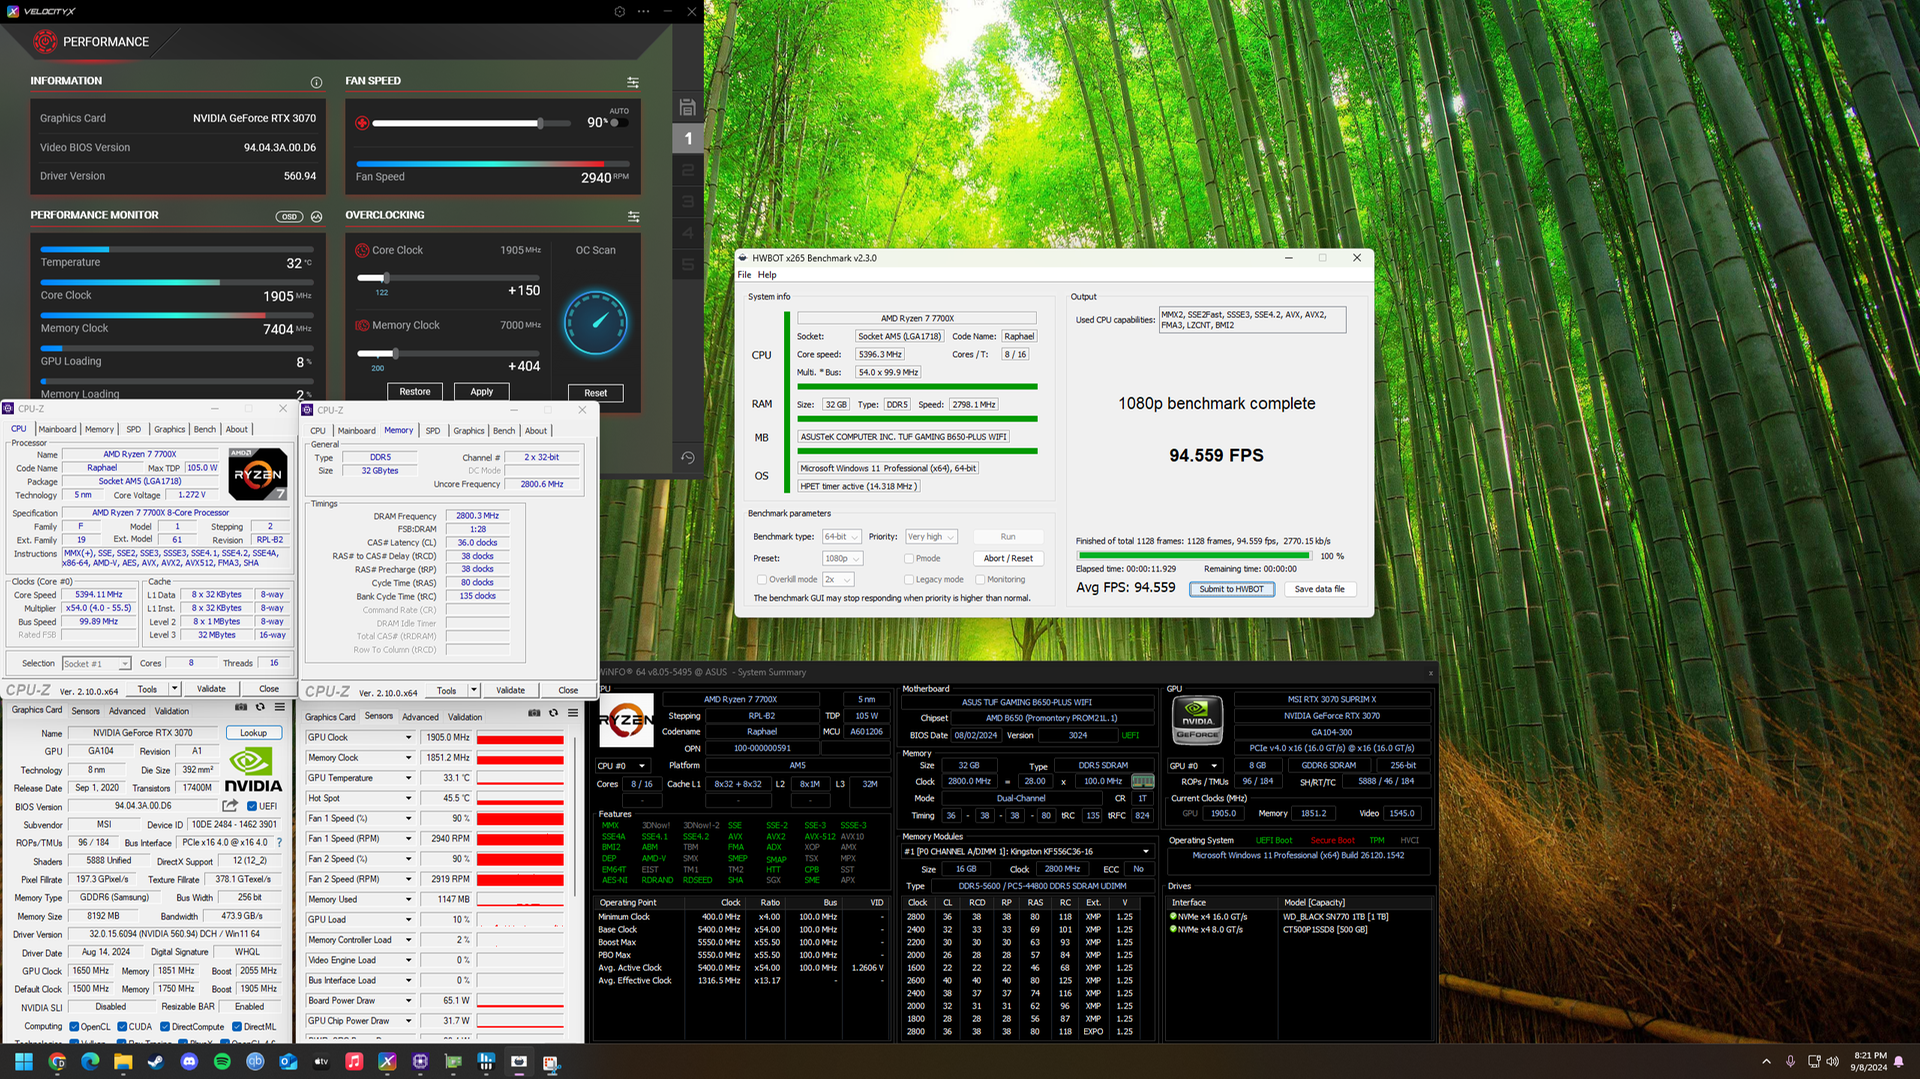The height and width of the screenshot is (1079, 1920).
Task: Open performance monitor graph icon beside OSD
Action: tap(317, 216)
